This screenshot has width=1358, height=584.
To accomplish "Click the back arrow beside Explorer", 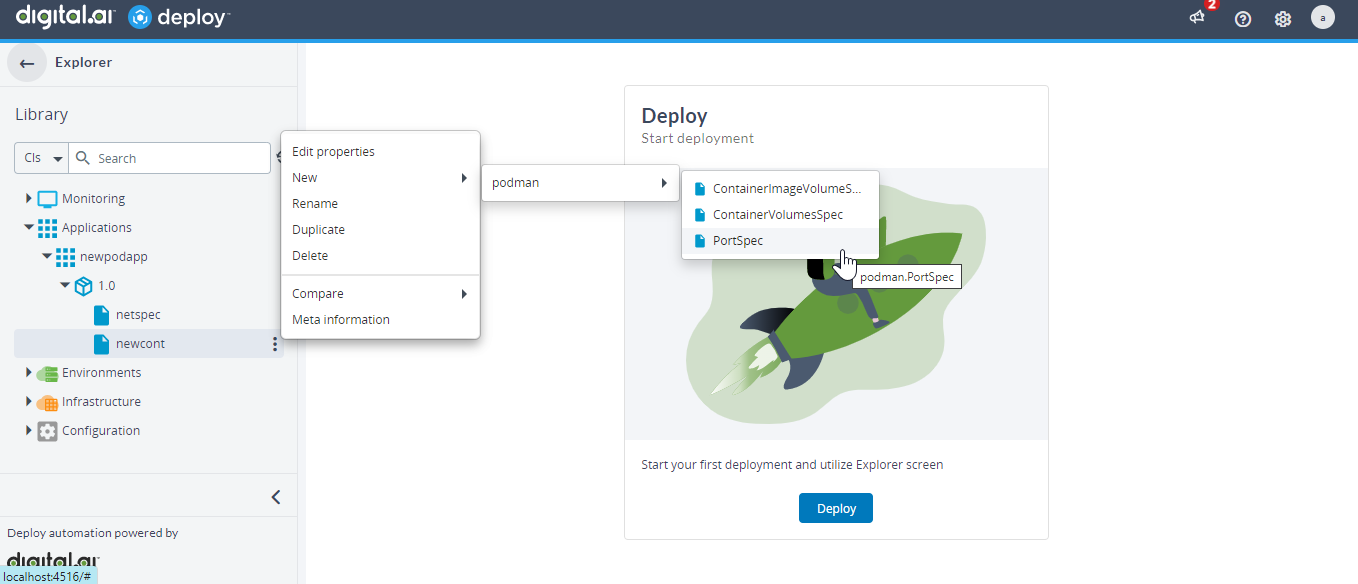I will (27, 63).
